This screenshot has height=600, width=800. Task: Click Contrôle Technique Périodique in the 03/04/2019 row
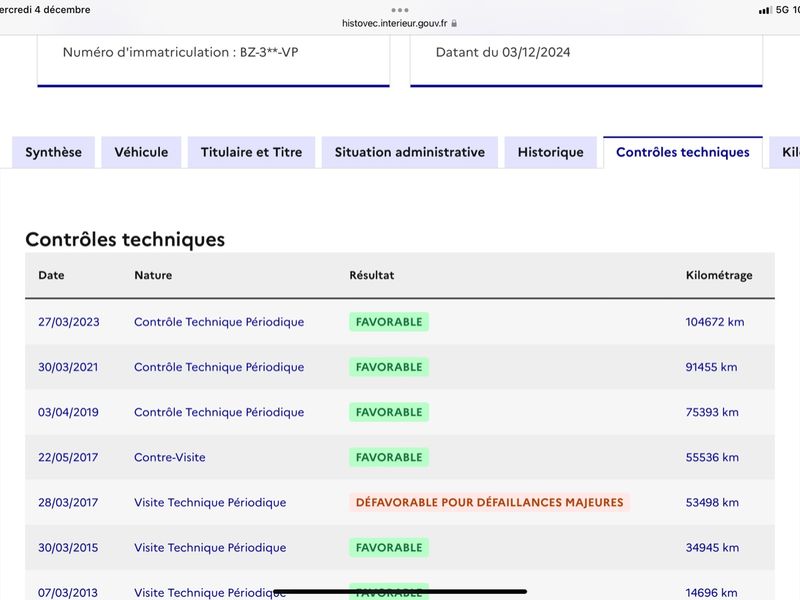point(219,412)
